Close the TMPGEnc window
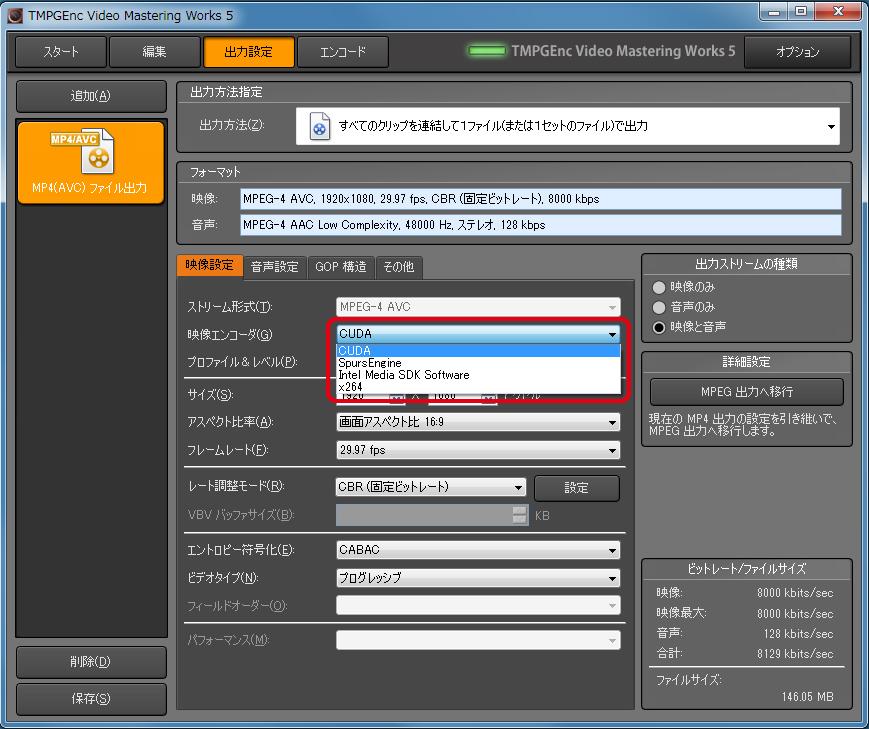This screenshot has height=729, width=869. (838, 12)
